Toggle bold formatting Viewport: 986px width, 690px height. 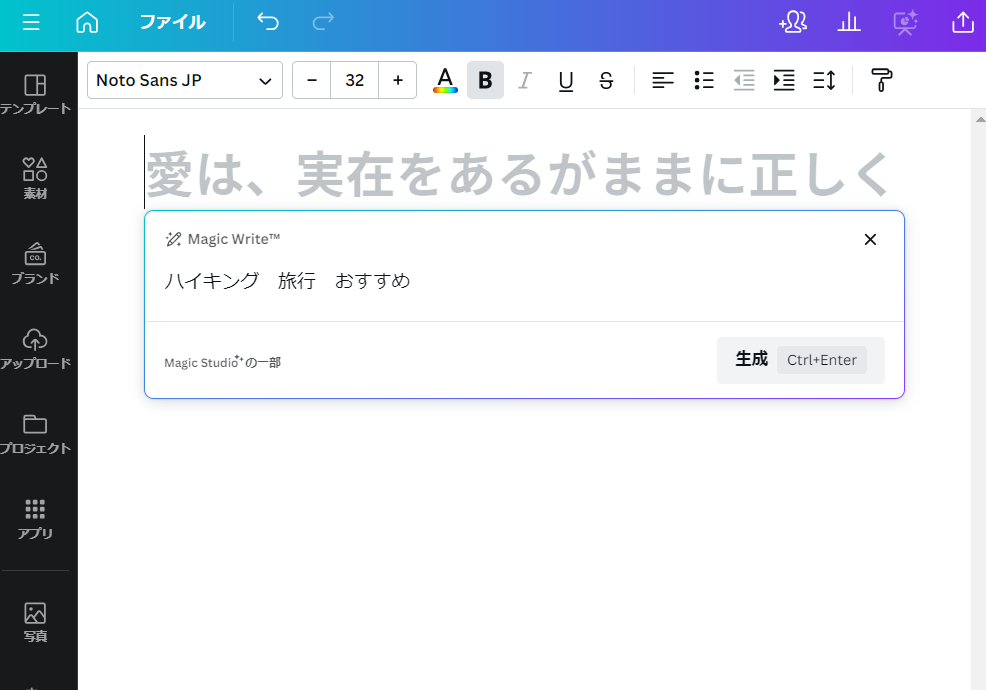[485, 80]
